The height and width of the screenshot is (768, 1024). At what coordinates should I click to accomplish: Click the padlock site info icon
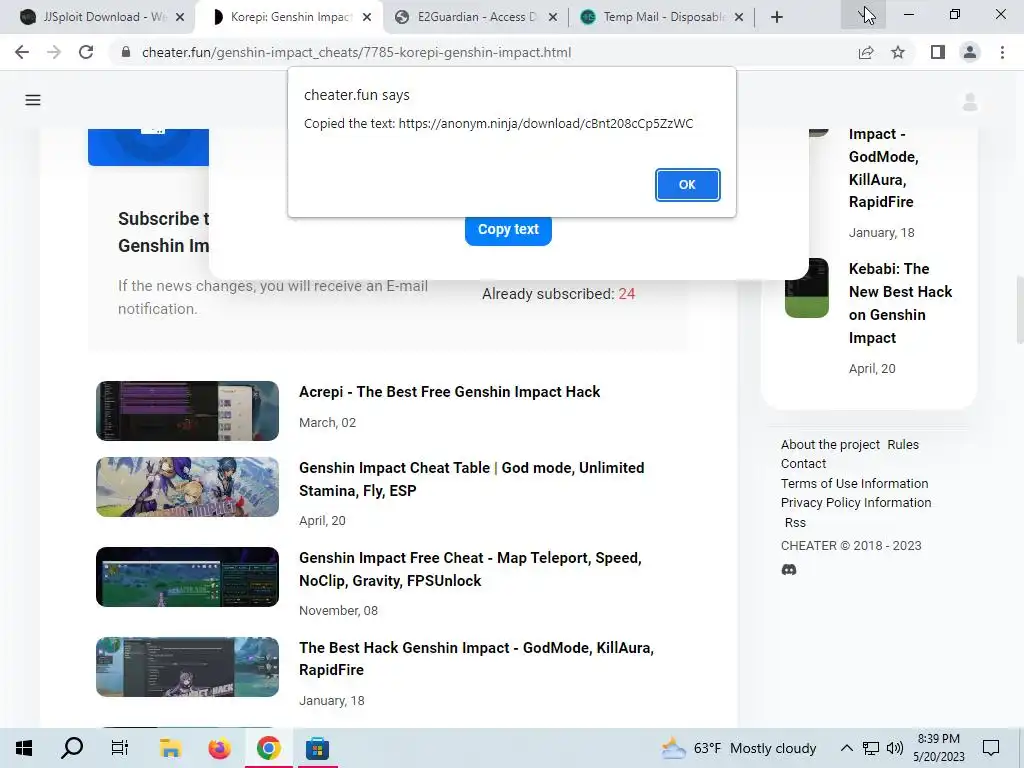[126, 52]
